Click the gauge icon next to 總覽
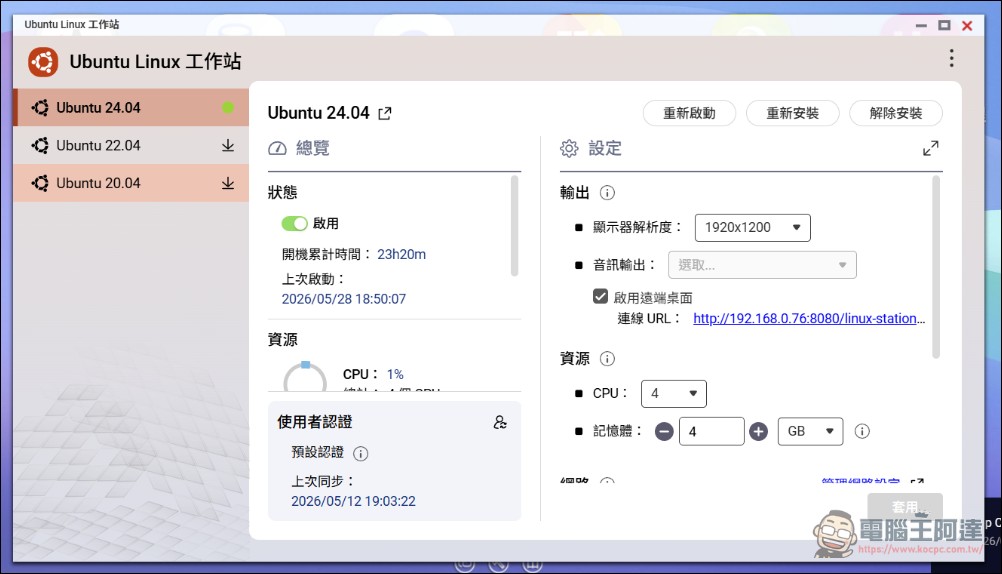Image resolution: width=1002 pixels, height=574 pixels. [x=277, y=148]
